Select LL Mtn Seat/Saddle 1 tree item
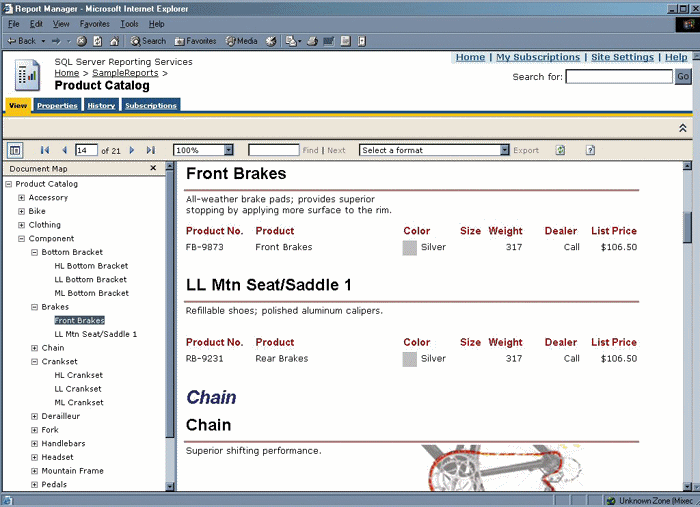The image size is (700, 507). point(96,334)
